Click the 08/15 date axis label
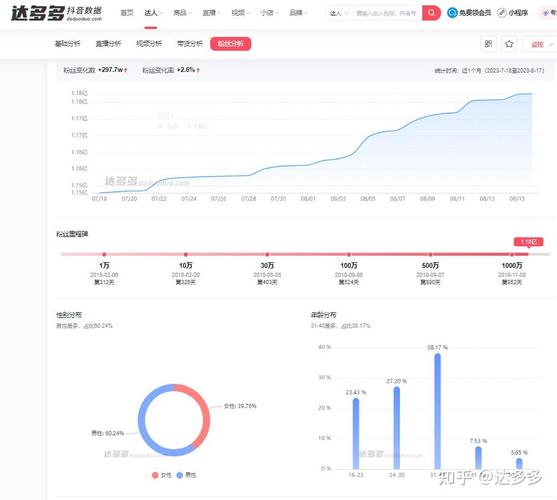 click(517, 199)
